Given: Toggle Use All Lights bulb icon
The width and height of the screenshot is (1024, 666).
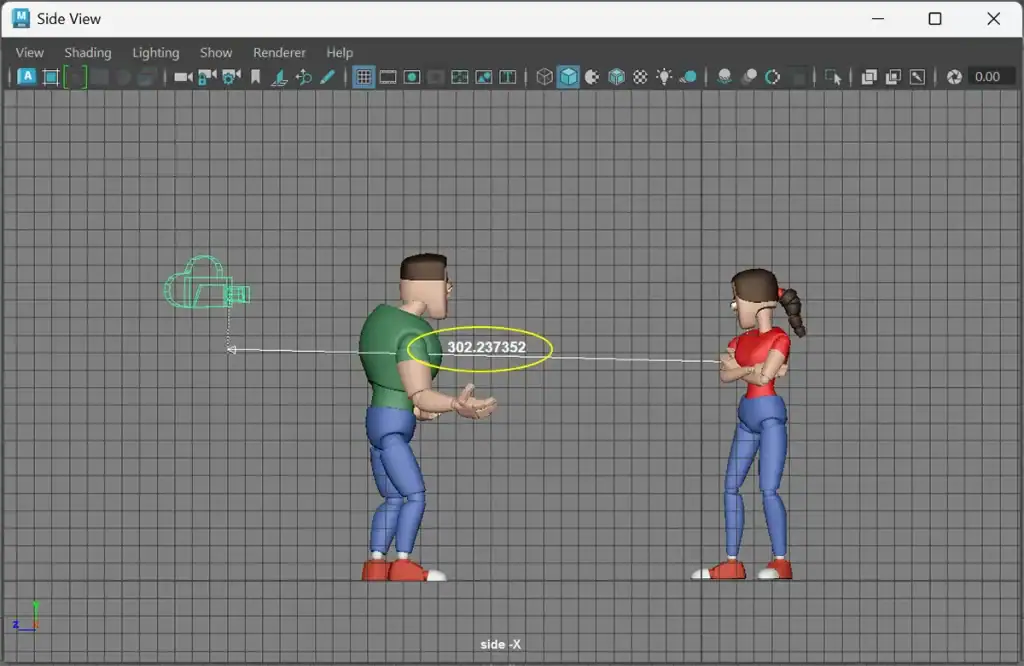Looking at the screenshot, I should [664, 77].
